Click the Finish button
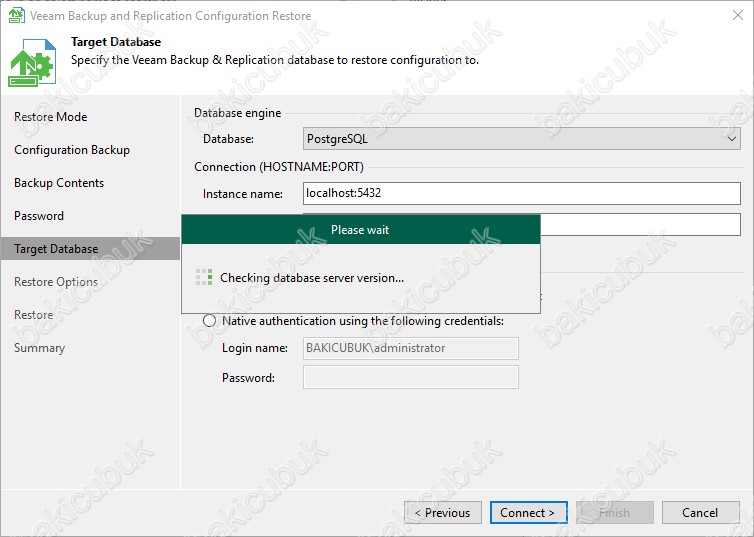Screen dimensions: 754x537 point(615,513)
